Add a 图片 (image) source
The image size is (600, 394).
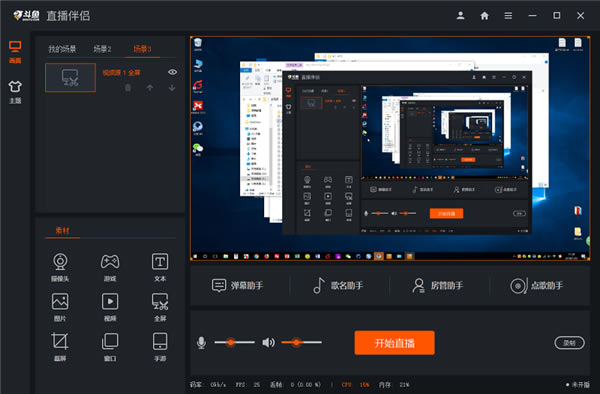(x=60, y=307)
